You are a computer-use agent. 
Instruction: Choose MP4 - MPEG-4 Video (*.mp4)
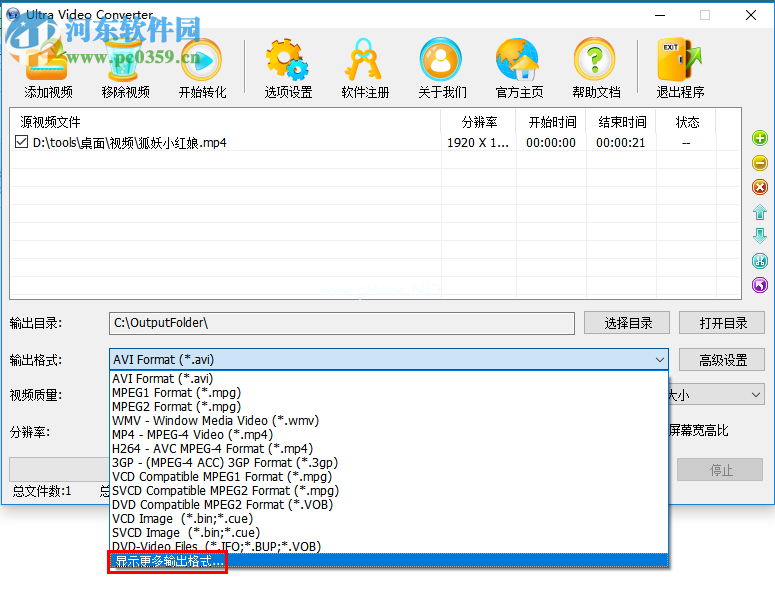pyautogui.click(x=388, y=435)
